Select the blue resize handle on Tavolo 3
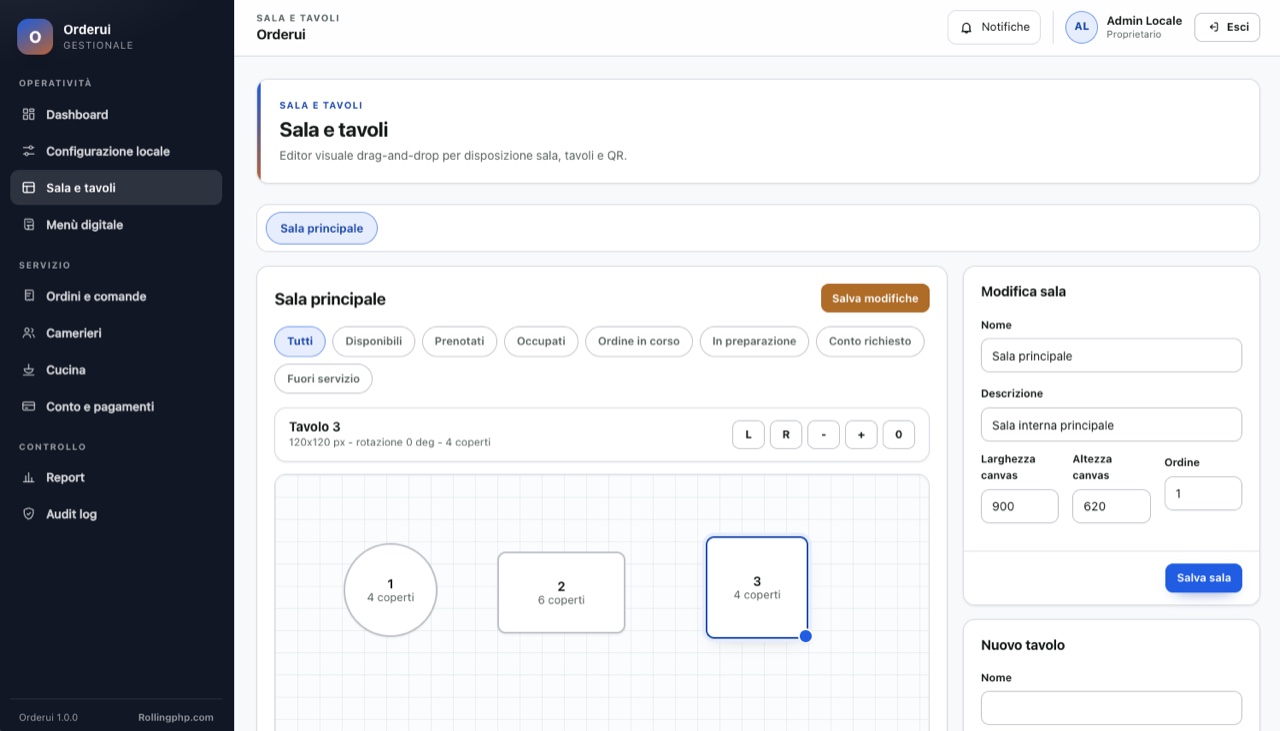Image resolution: width=1280 pixels, height=731 pixels. click(x=806, y=636)
